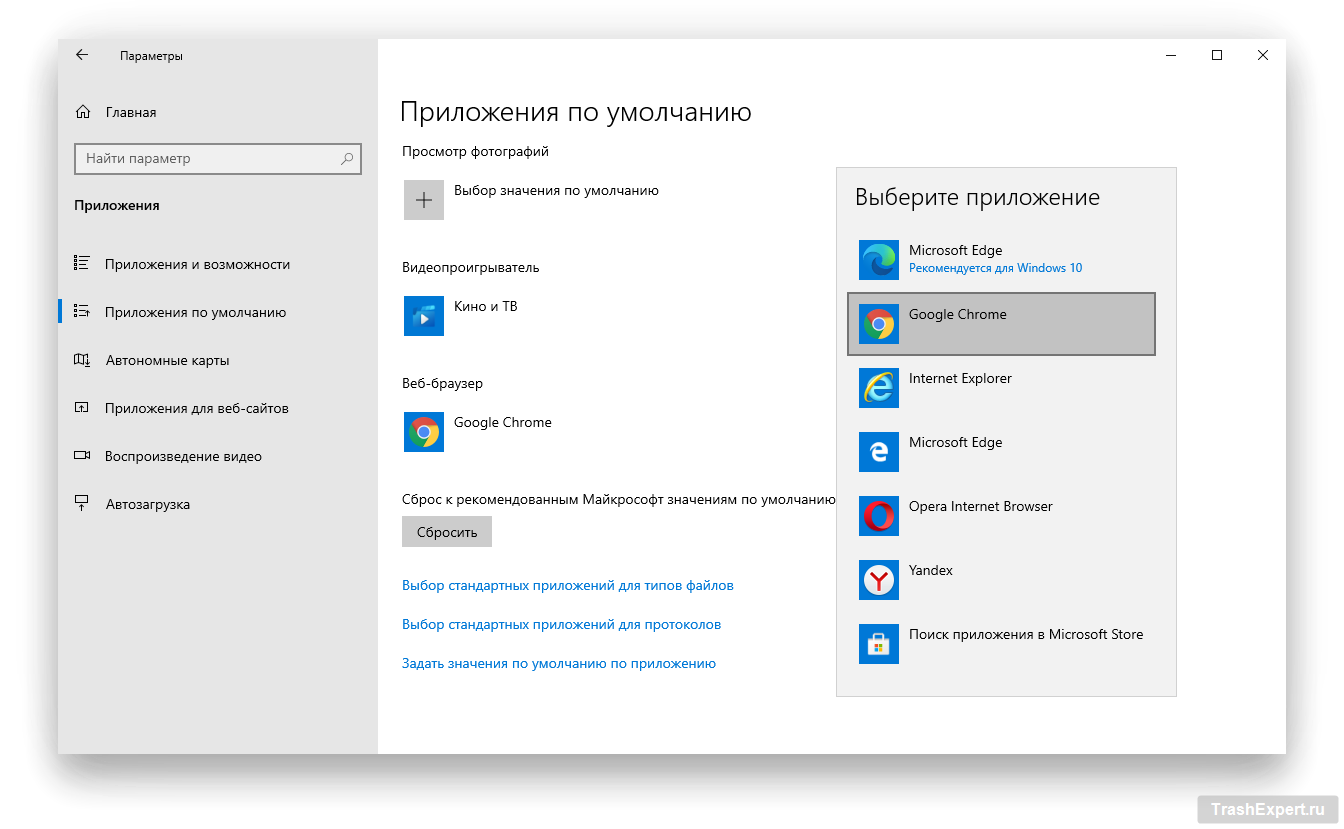The image size is (1344, 829).
Task: Select the second Microsoft Edge entry text
Action: [955, 442]
